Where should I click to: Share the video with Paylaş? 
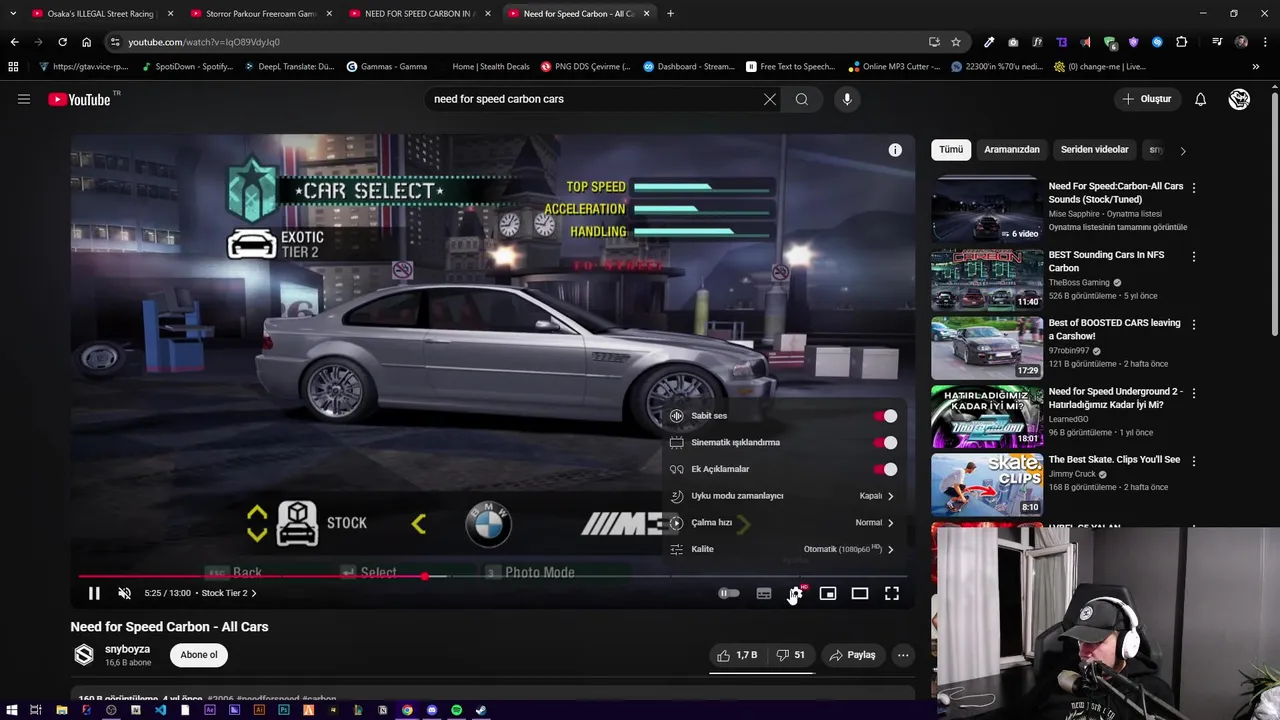pyautogui.click(x=853, y=655)
